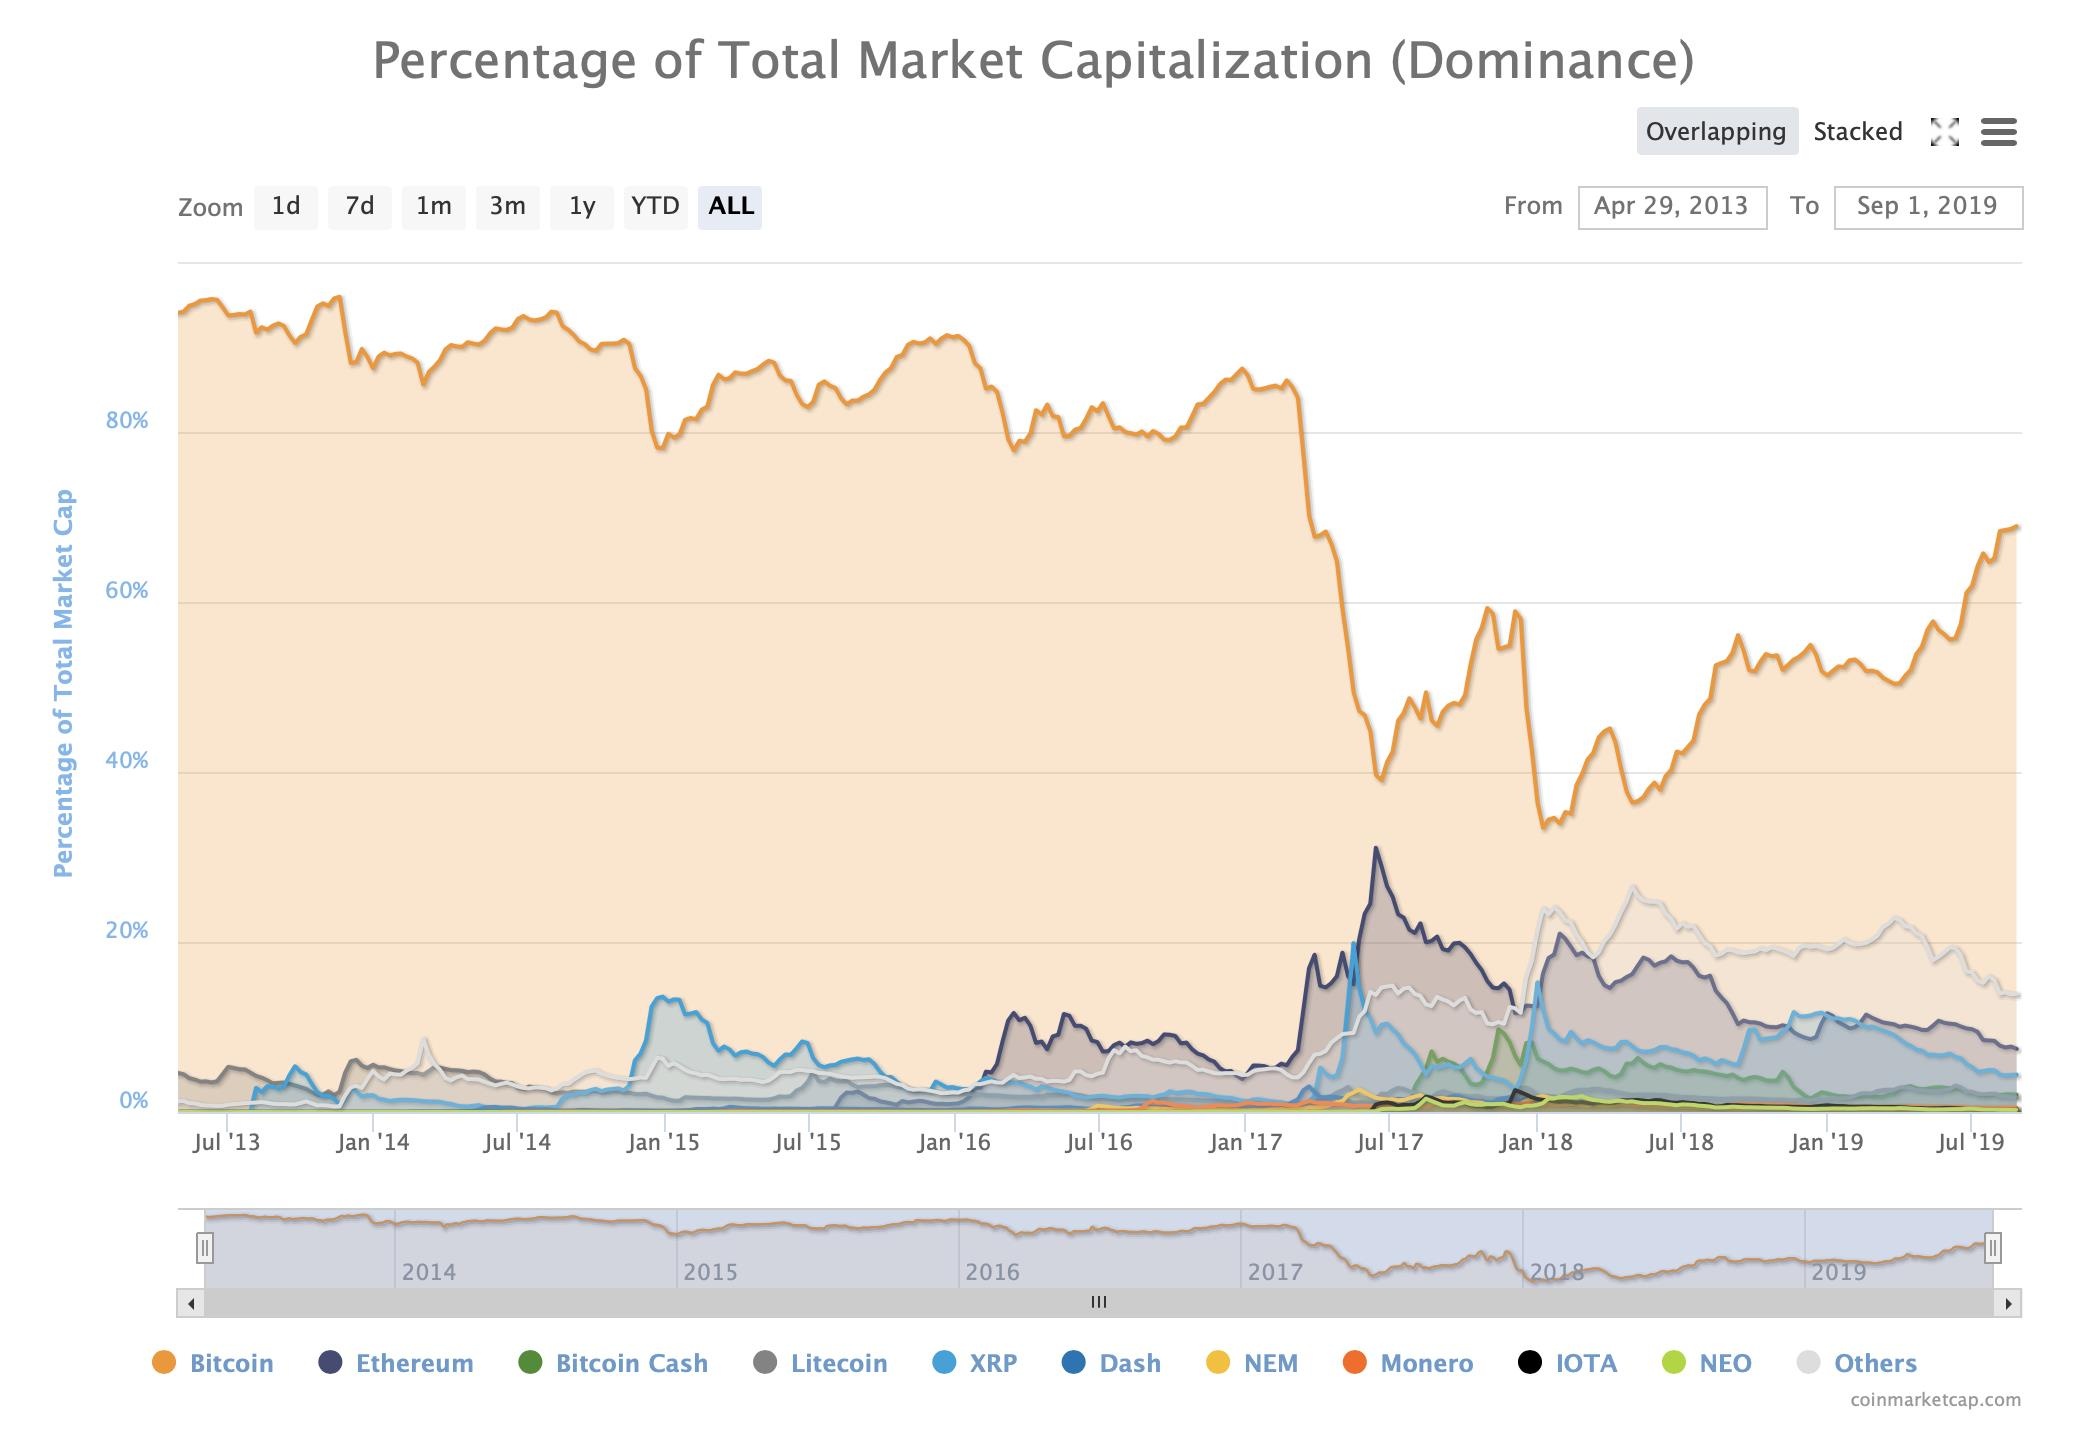
Task: Click the left scrollbar arrow in navigator
Action: click(x=191, y=1303)
